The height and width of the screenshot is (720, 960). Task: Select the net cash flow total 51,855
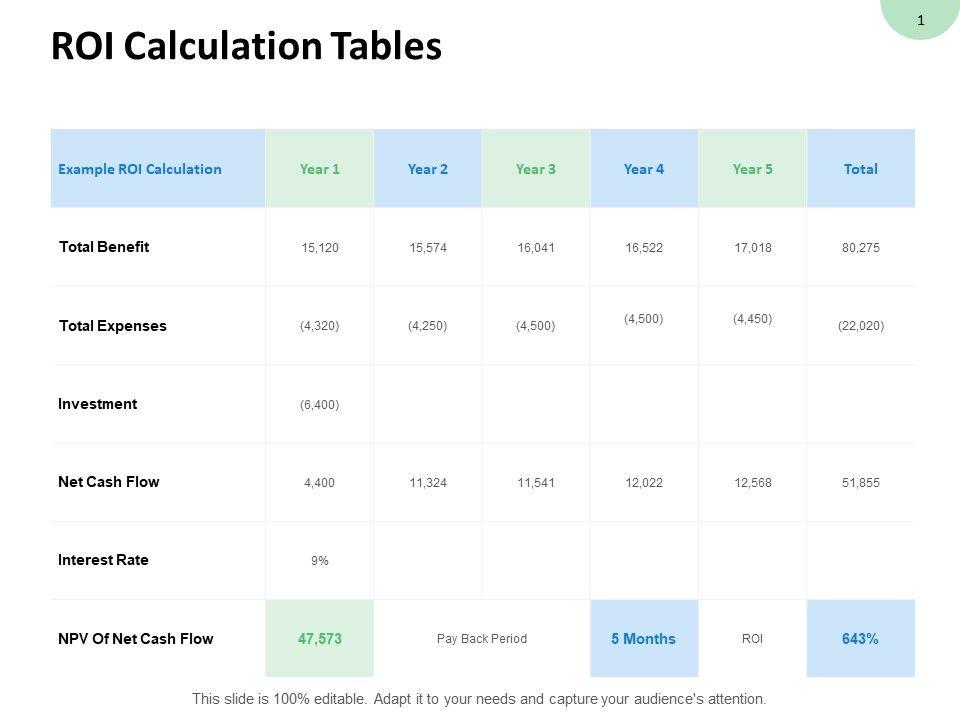pyautogui.click(x=860, y=483)
